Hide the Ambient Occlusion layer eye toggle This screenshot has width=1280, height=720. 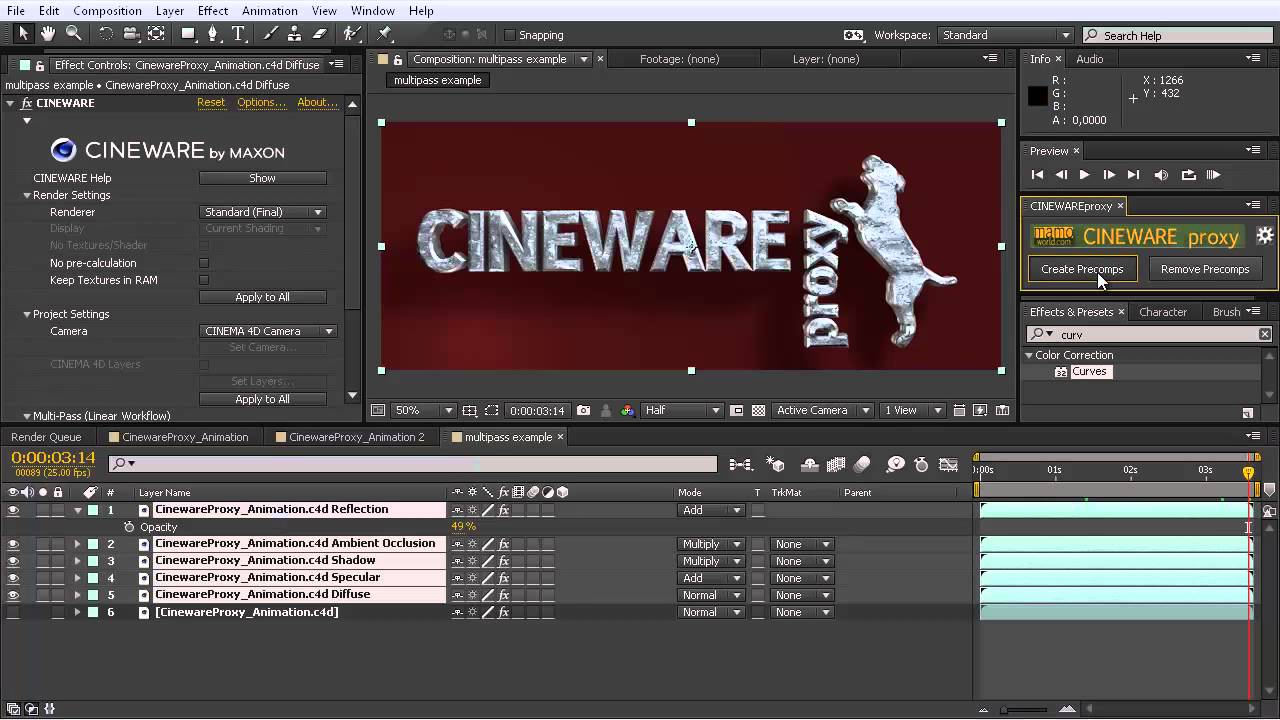pyautogui.click(x=13, y=544)
